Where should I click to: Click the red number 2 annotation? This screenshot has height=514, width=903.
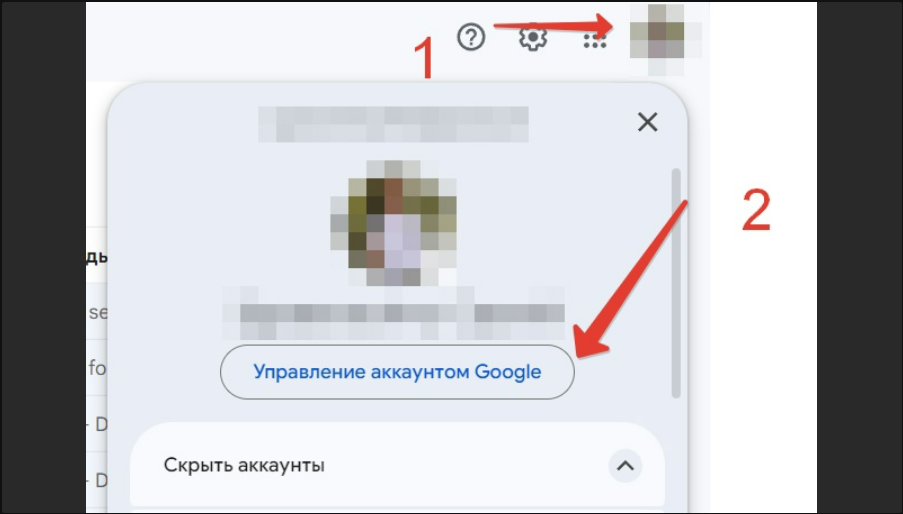[756, 210]
